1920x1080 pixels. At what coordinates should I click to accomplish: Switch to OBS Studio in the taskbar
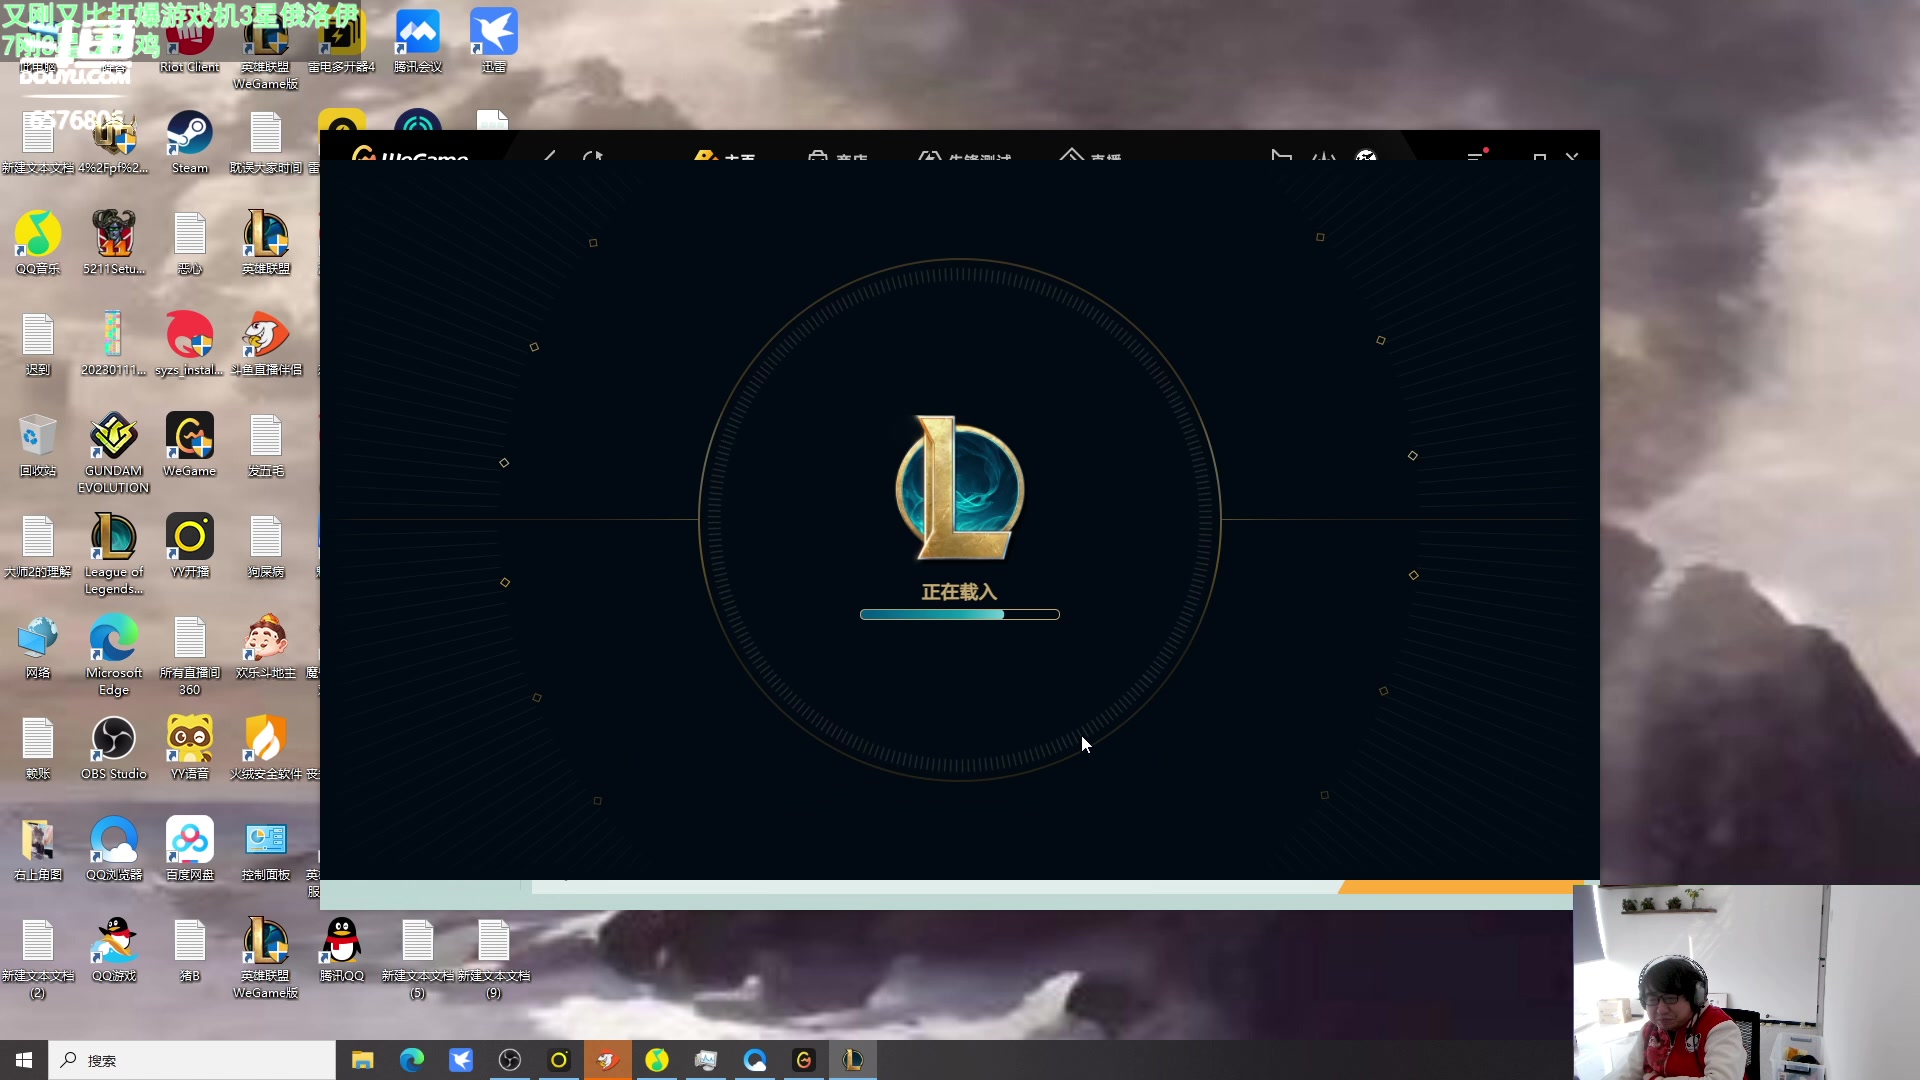point(509,1060)
